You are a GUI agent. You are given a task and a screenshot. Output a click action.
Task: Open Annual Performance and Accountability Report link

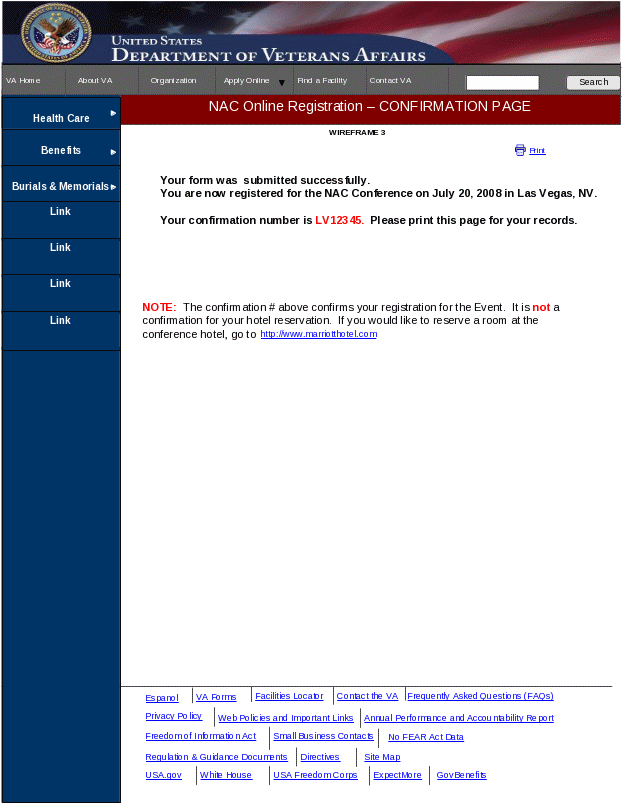(459, 718)
